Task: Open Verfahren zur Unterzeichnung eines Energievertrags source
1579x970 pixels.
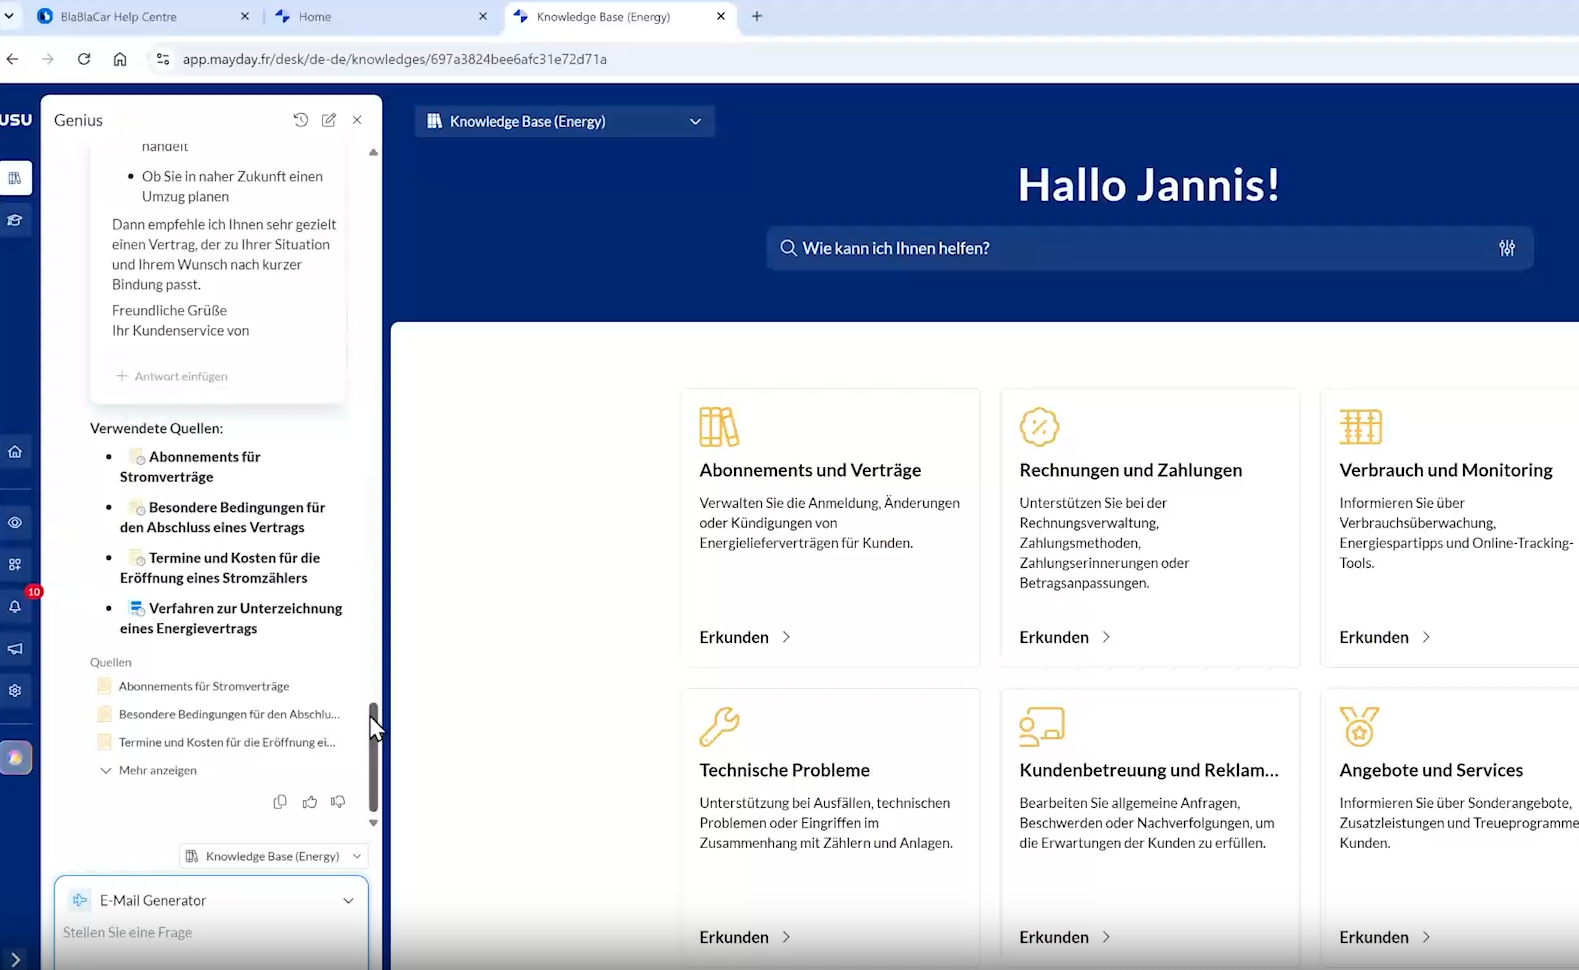Action: click(x=231, y=618)
